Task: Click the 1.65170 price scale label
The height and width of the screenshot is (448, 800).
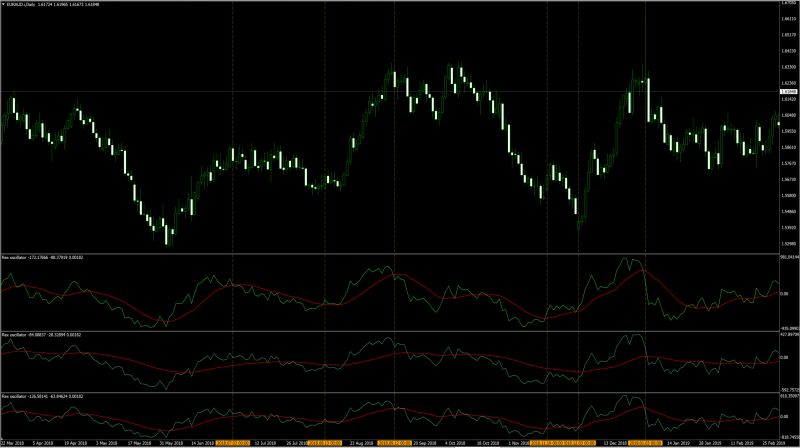Action: pos(789,35)
